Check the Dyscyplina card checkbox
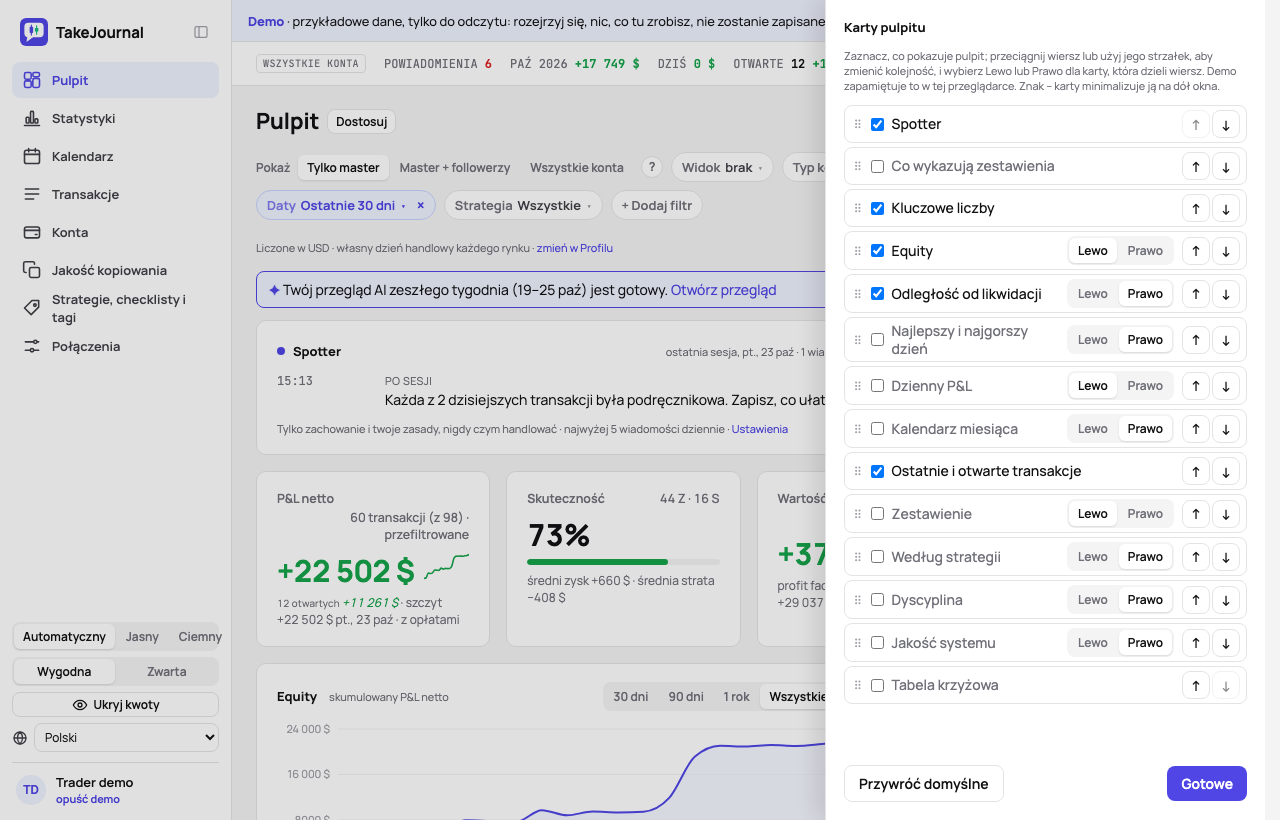 point(877,600)
